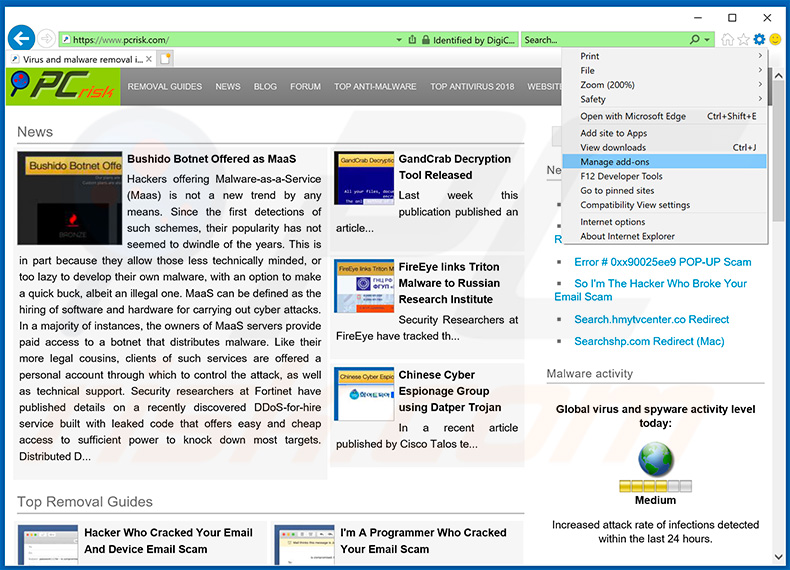Click the Search... input box
This screenshot has width=790, height=570.
605,39
